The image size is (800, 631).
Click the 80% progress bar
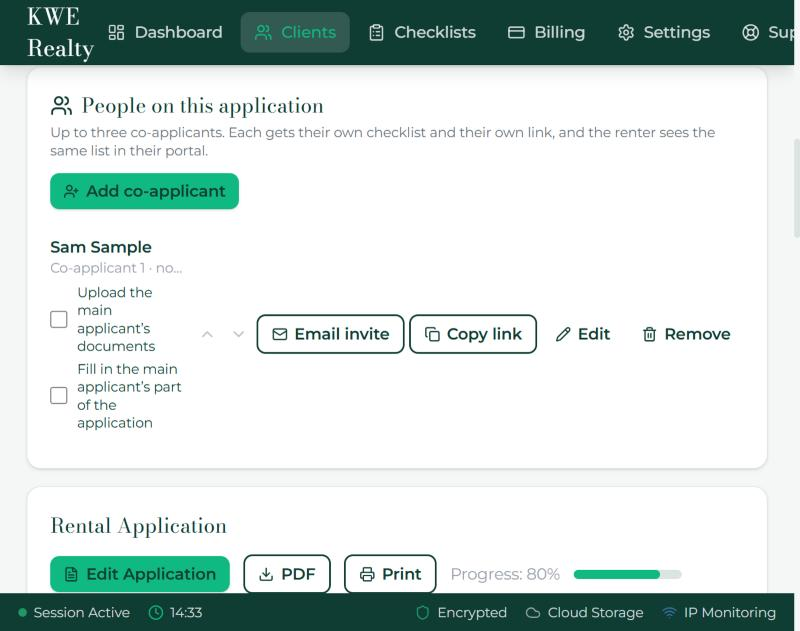click(x=627, y=574)
